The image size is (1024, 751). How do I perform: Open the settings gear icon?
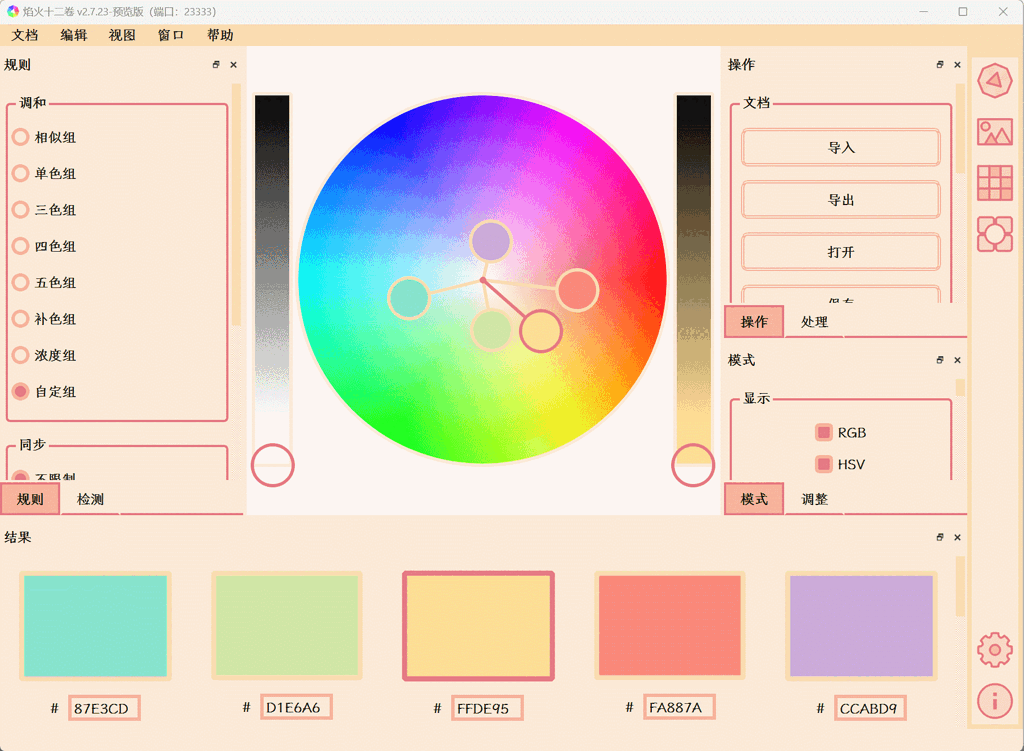(995, 648)
